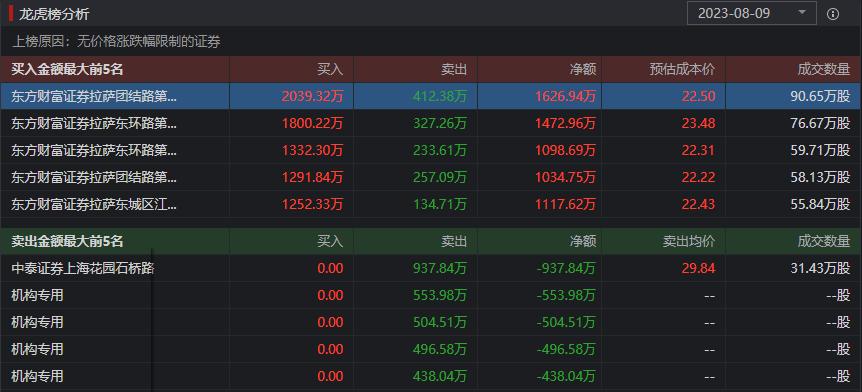Click the -553.98万 net amount cell
The image size is (862, 392).
[x=566, y=295]
